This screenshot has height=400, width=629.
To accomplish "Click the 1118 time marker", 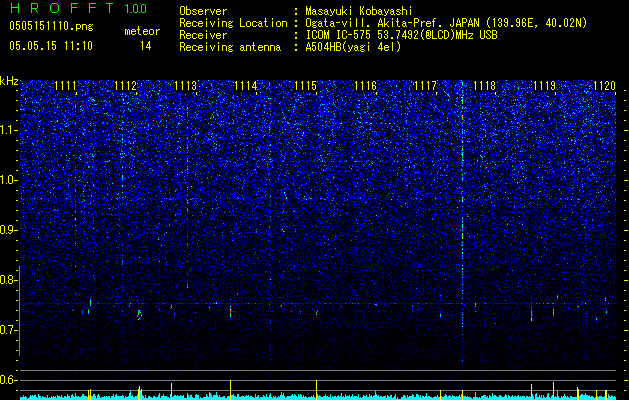I will [x=485, y=86].
